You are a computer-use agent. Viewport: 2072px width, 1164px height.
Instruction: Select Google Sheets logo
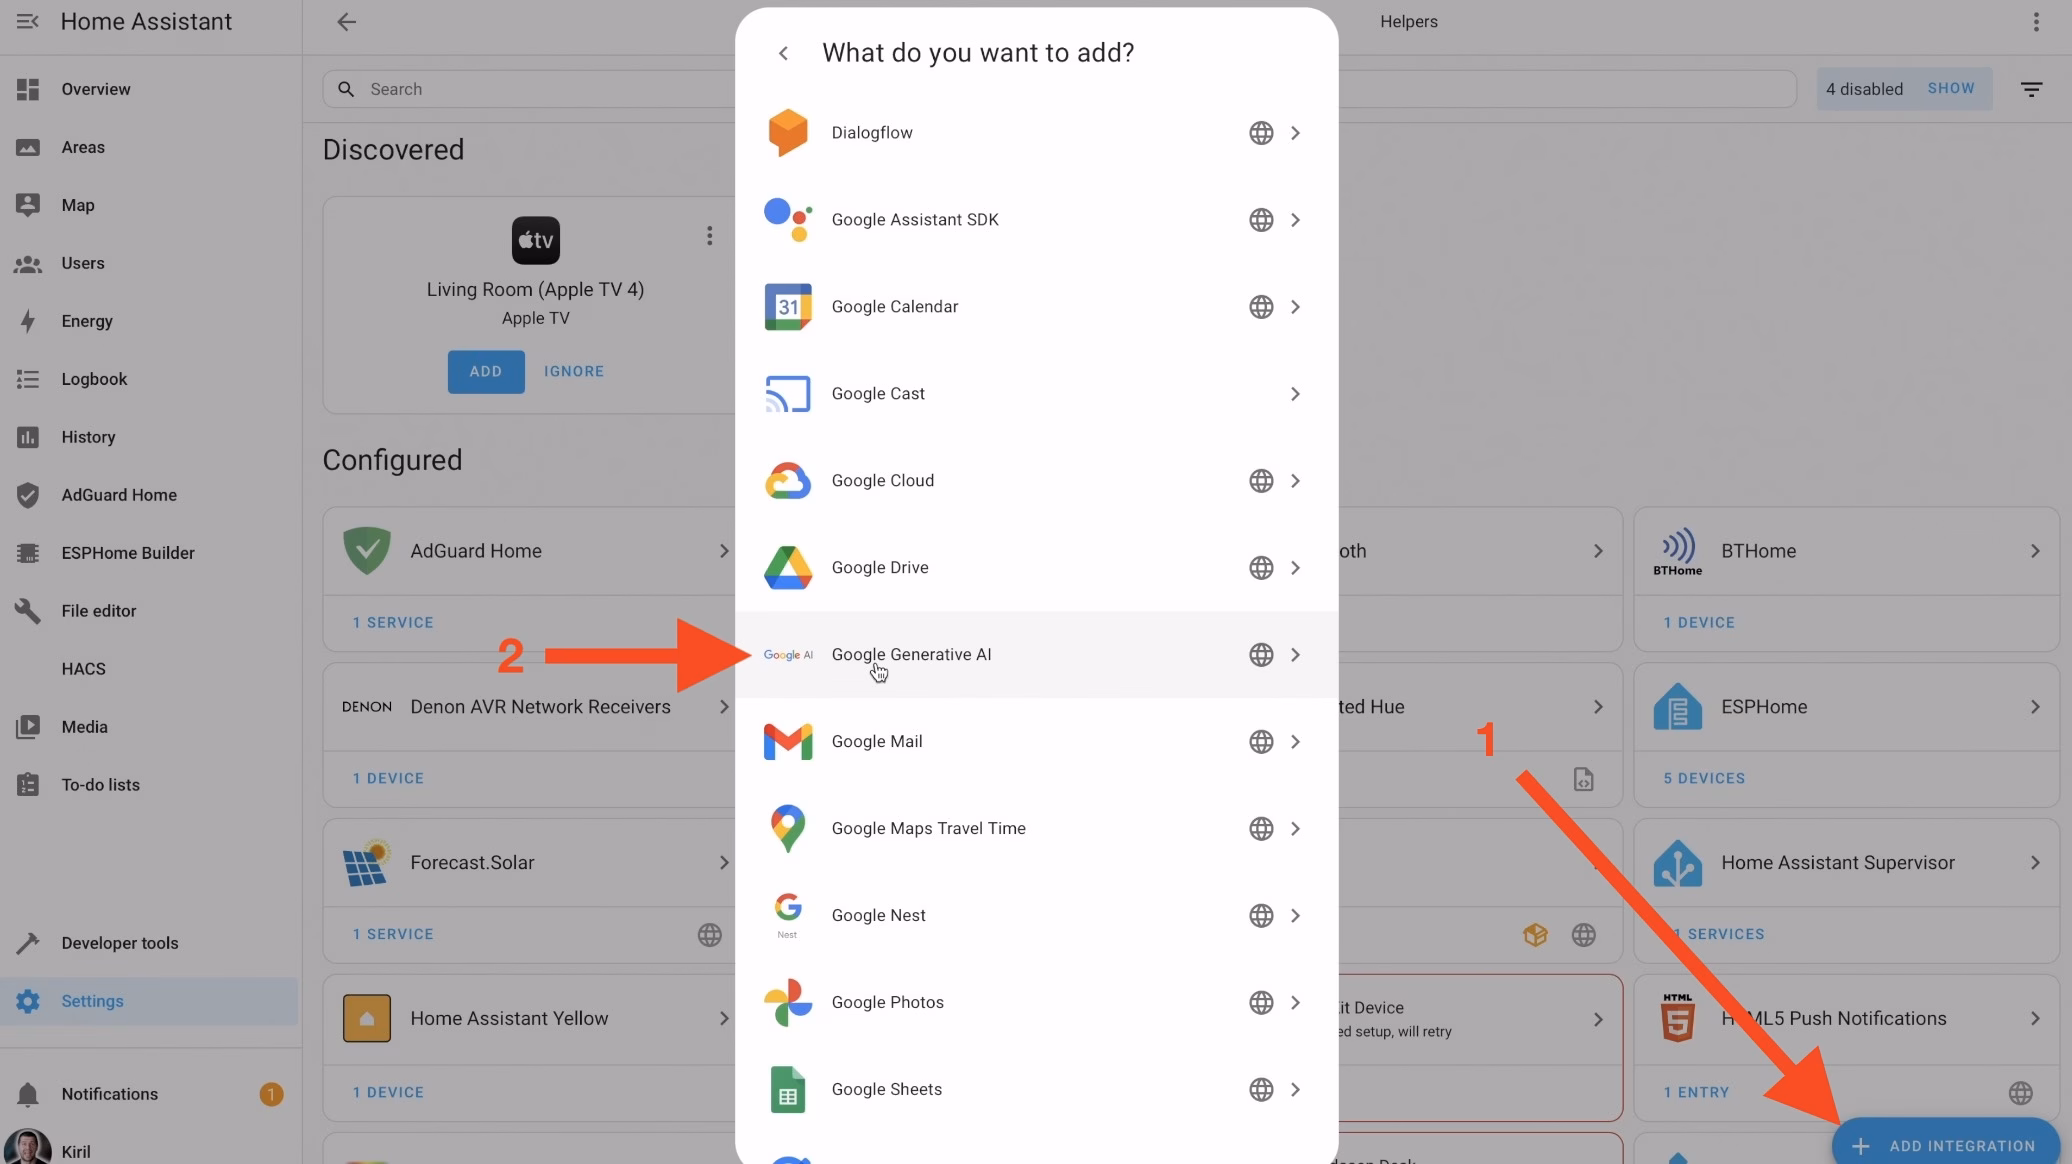coord(788,1090)
